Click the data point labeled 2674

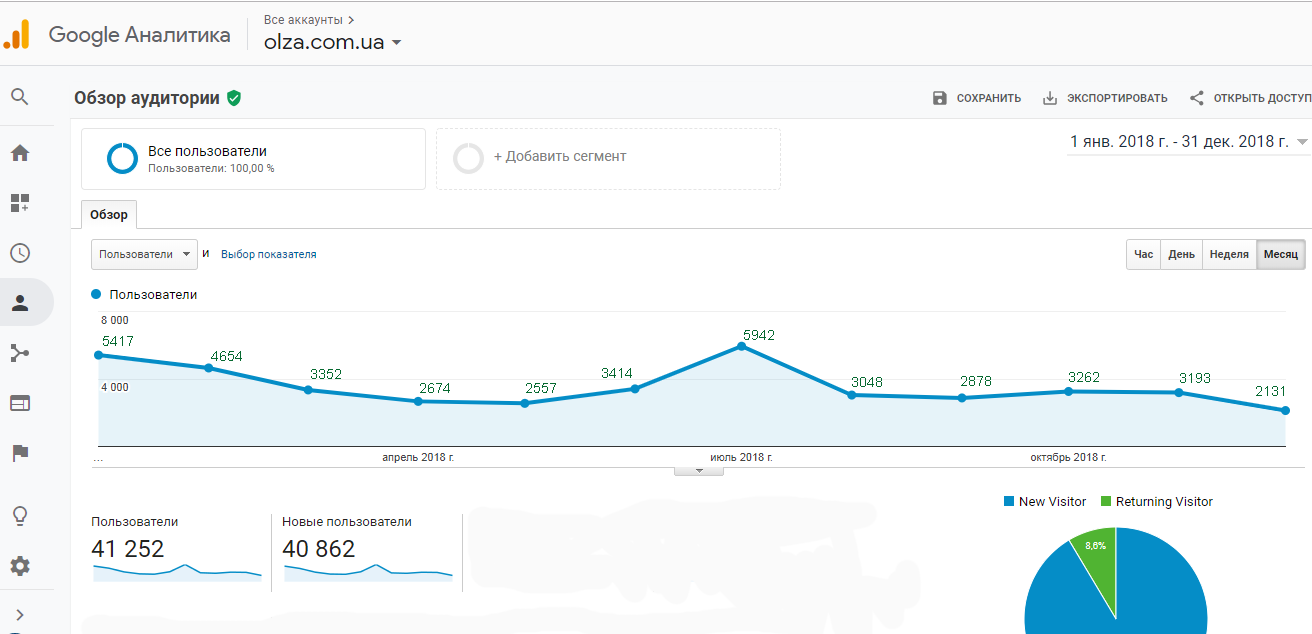coord(418,401)
